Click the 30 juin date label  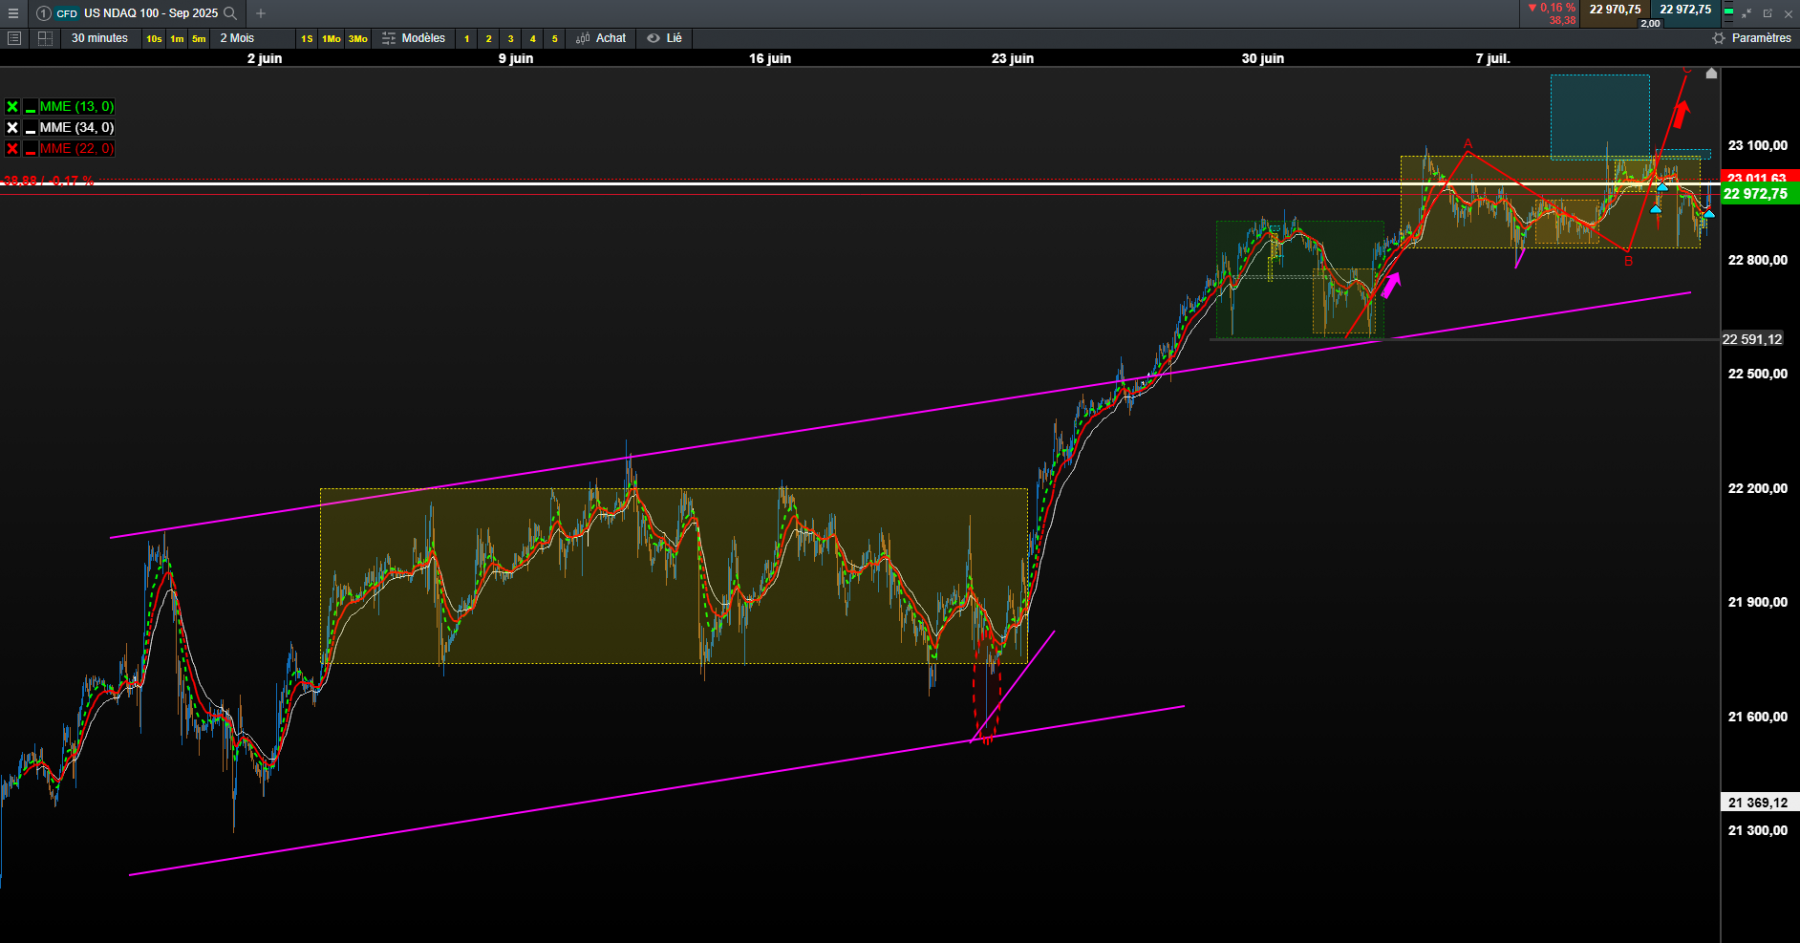pos(1263,58)
